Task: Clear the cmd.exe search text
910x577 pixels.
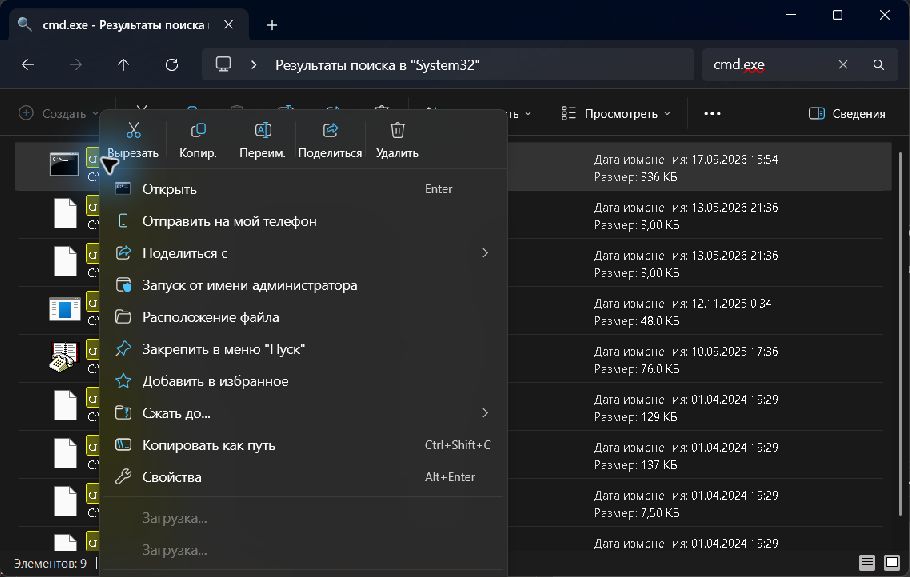Action: coord(843,64)
